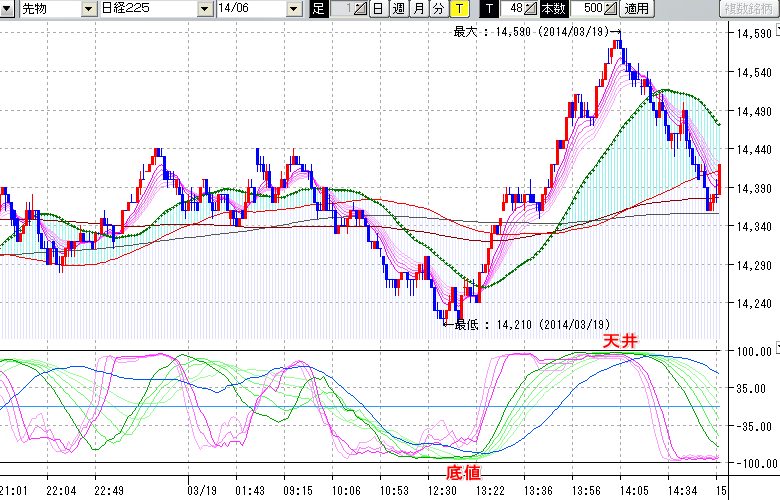Toggle the yellow T tick button

[x=459, y=9]
